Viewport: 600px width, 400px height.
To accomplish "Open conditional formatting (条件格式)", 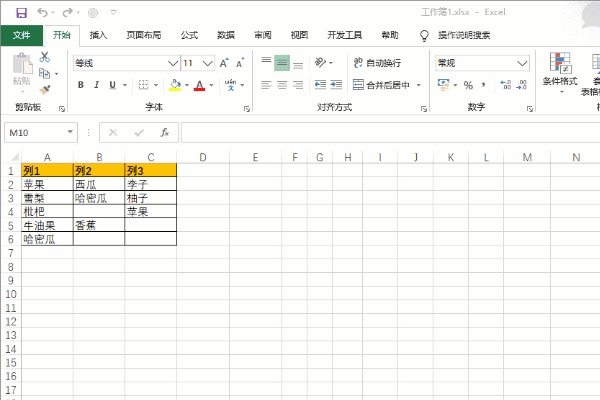I will 560,73.
